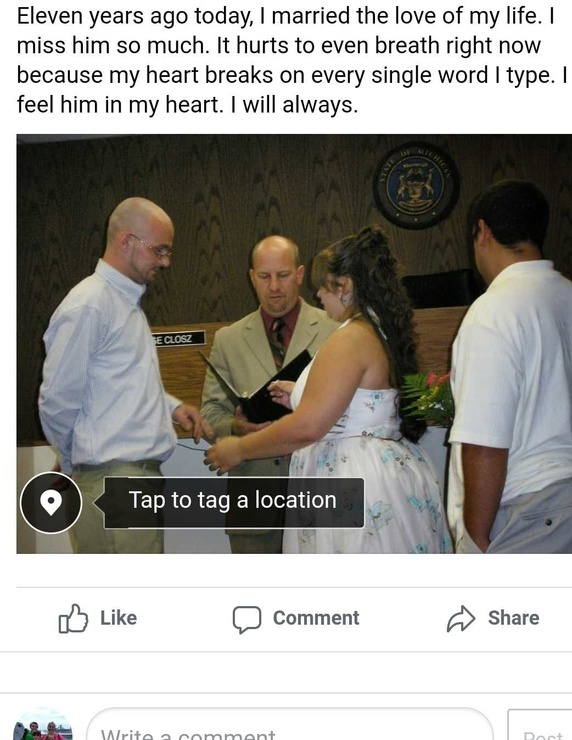Click the State of Michigan seal in the photo
572x740 pixels.
(416, 185)
